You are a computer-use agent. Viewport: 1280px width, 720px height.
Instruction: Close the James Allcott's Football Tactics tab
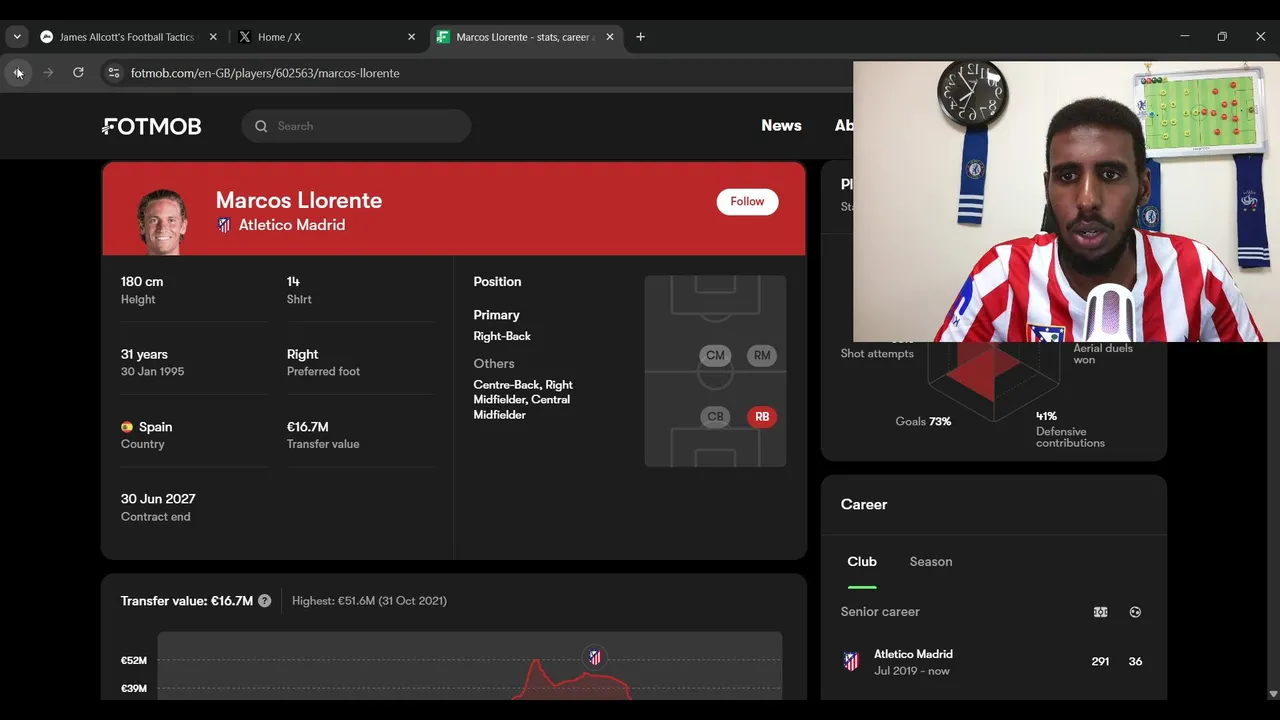213,37
